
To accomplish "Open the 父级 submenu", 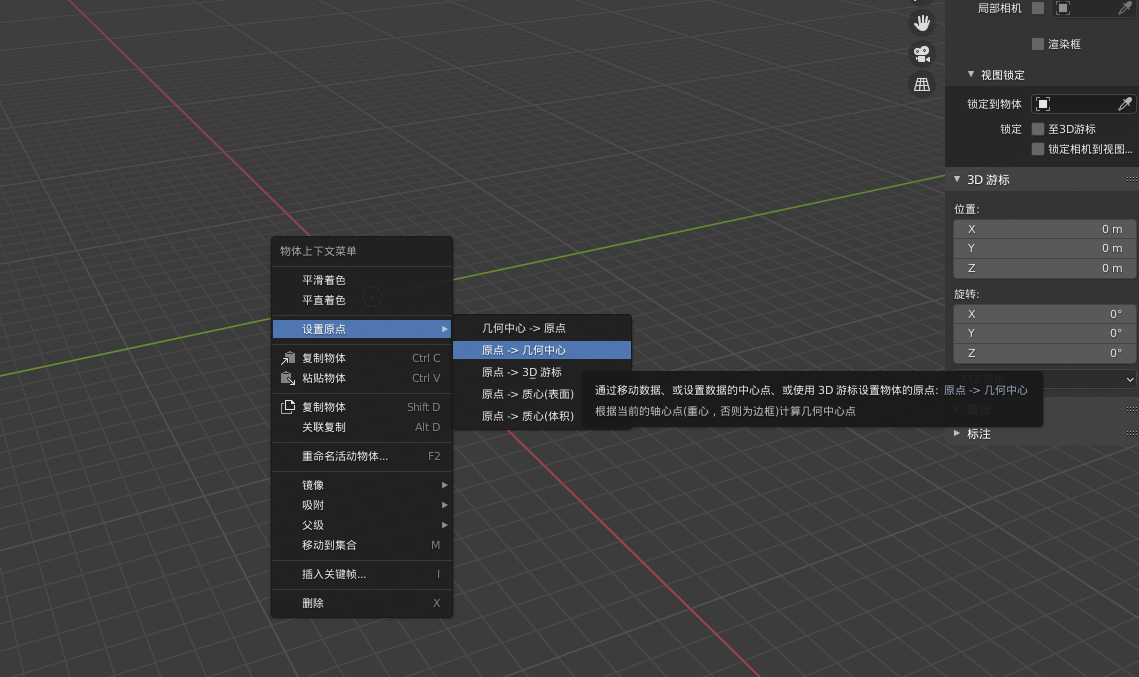I will click(362, 524).
